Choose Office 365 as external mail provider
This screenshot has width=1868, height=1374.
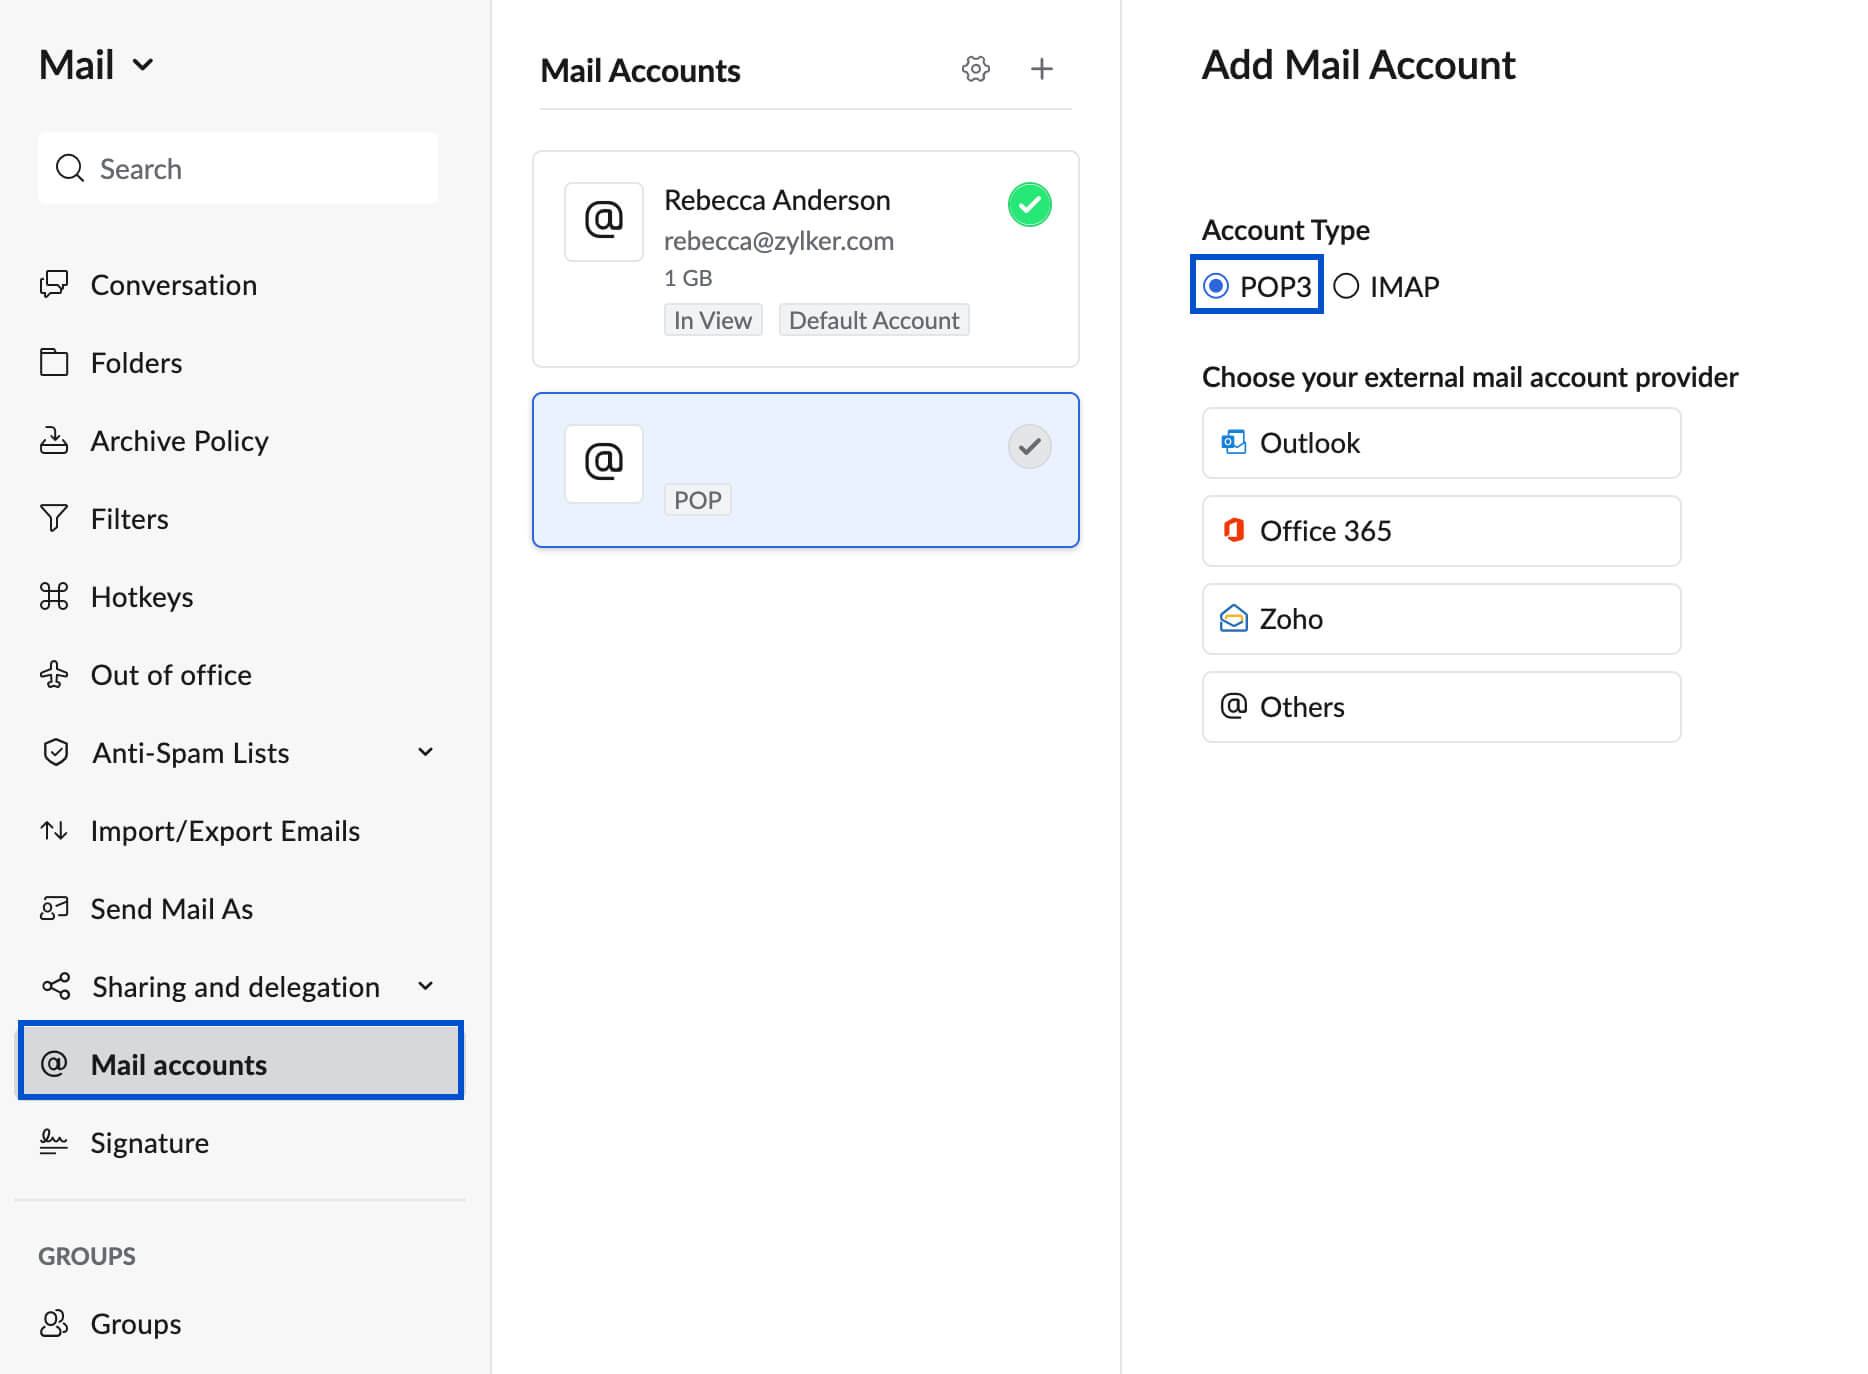[x=1440, y=530]
